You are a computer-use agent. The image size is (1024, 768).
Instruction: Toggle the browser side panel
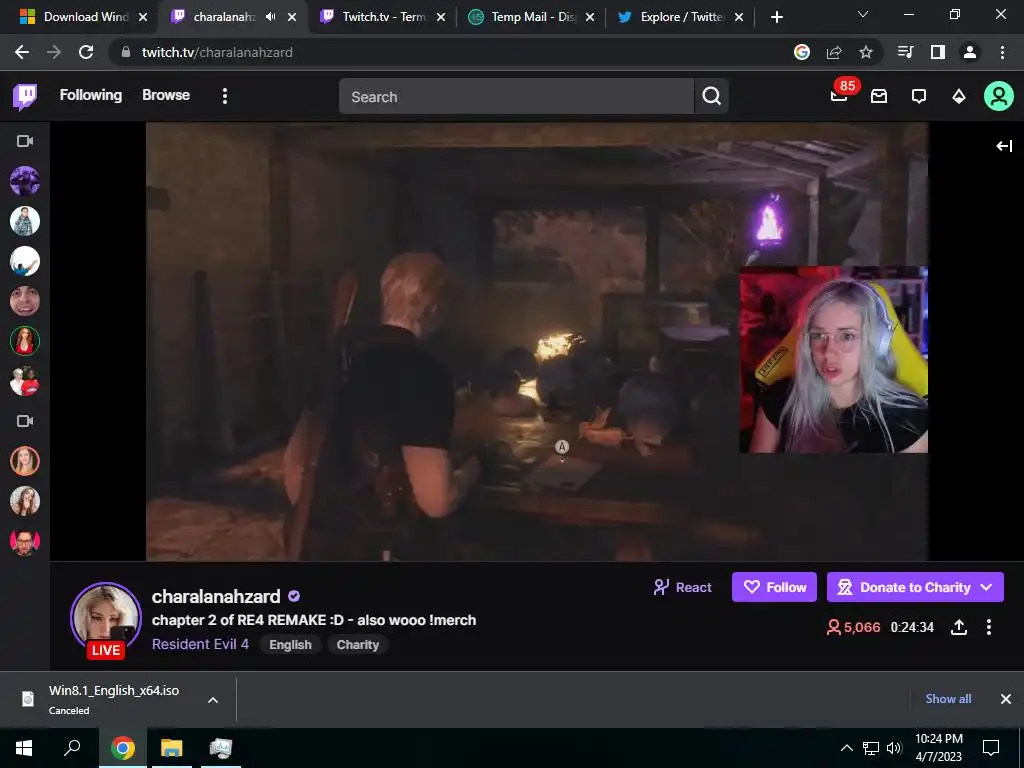(938, 52)
